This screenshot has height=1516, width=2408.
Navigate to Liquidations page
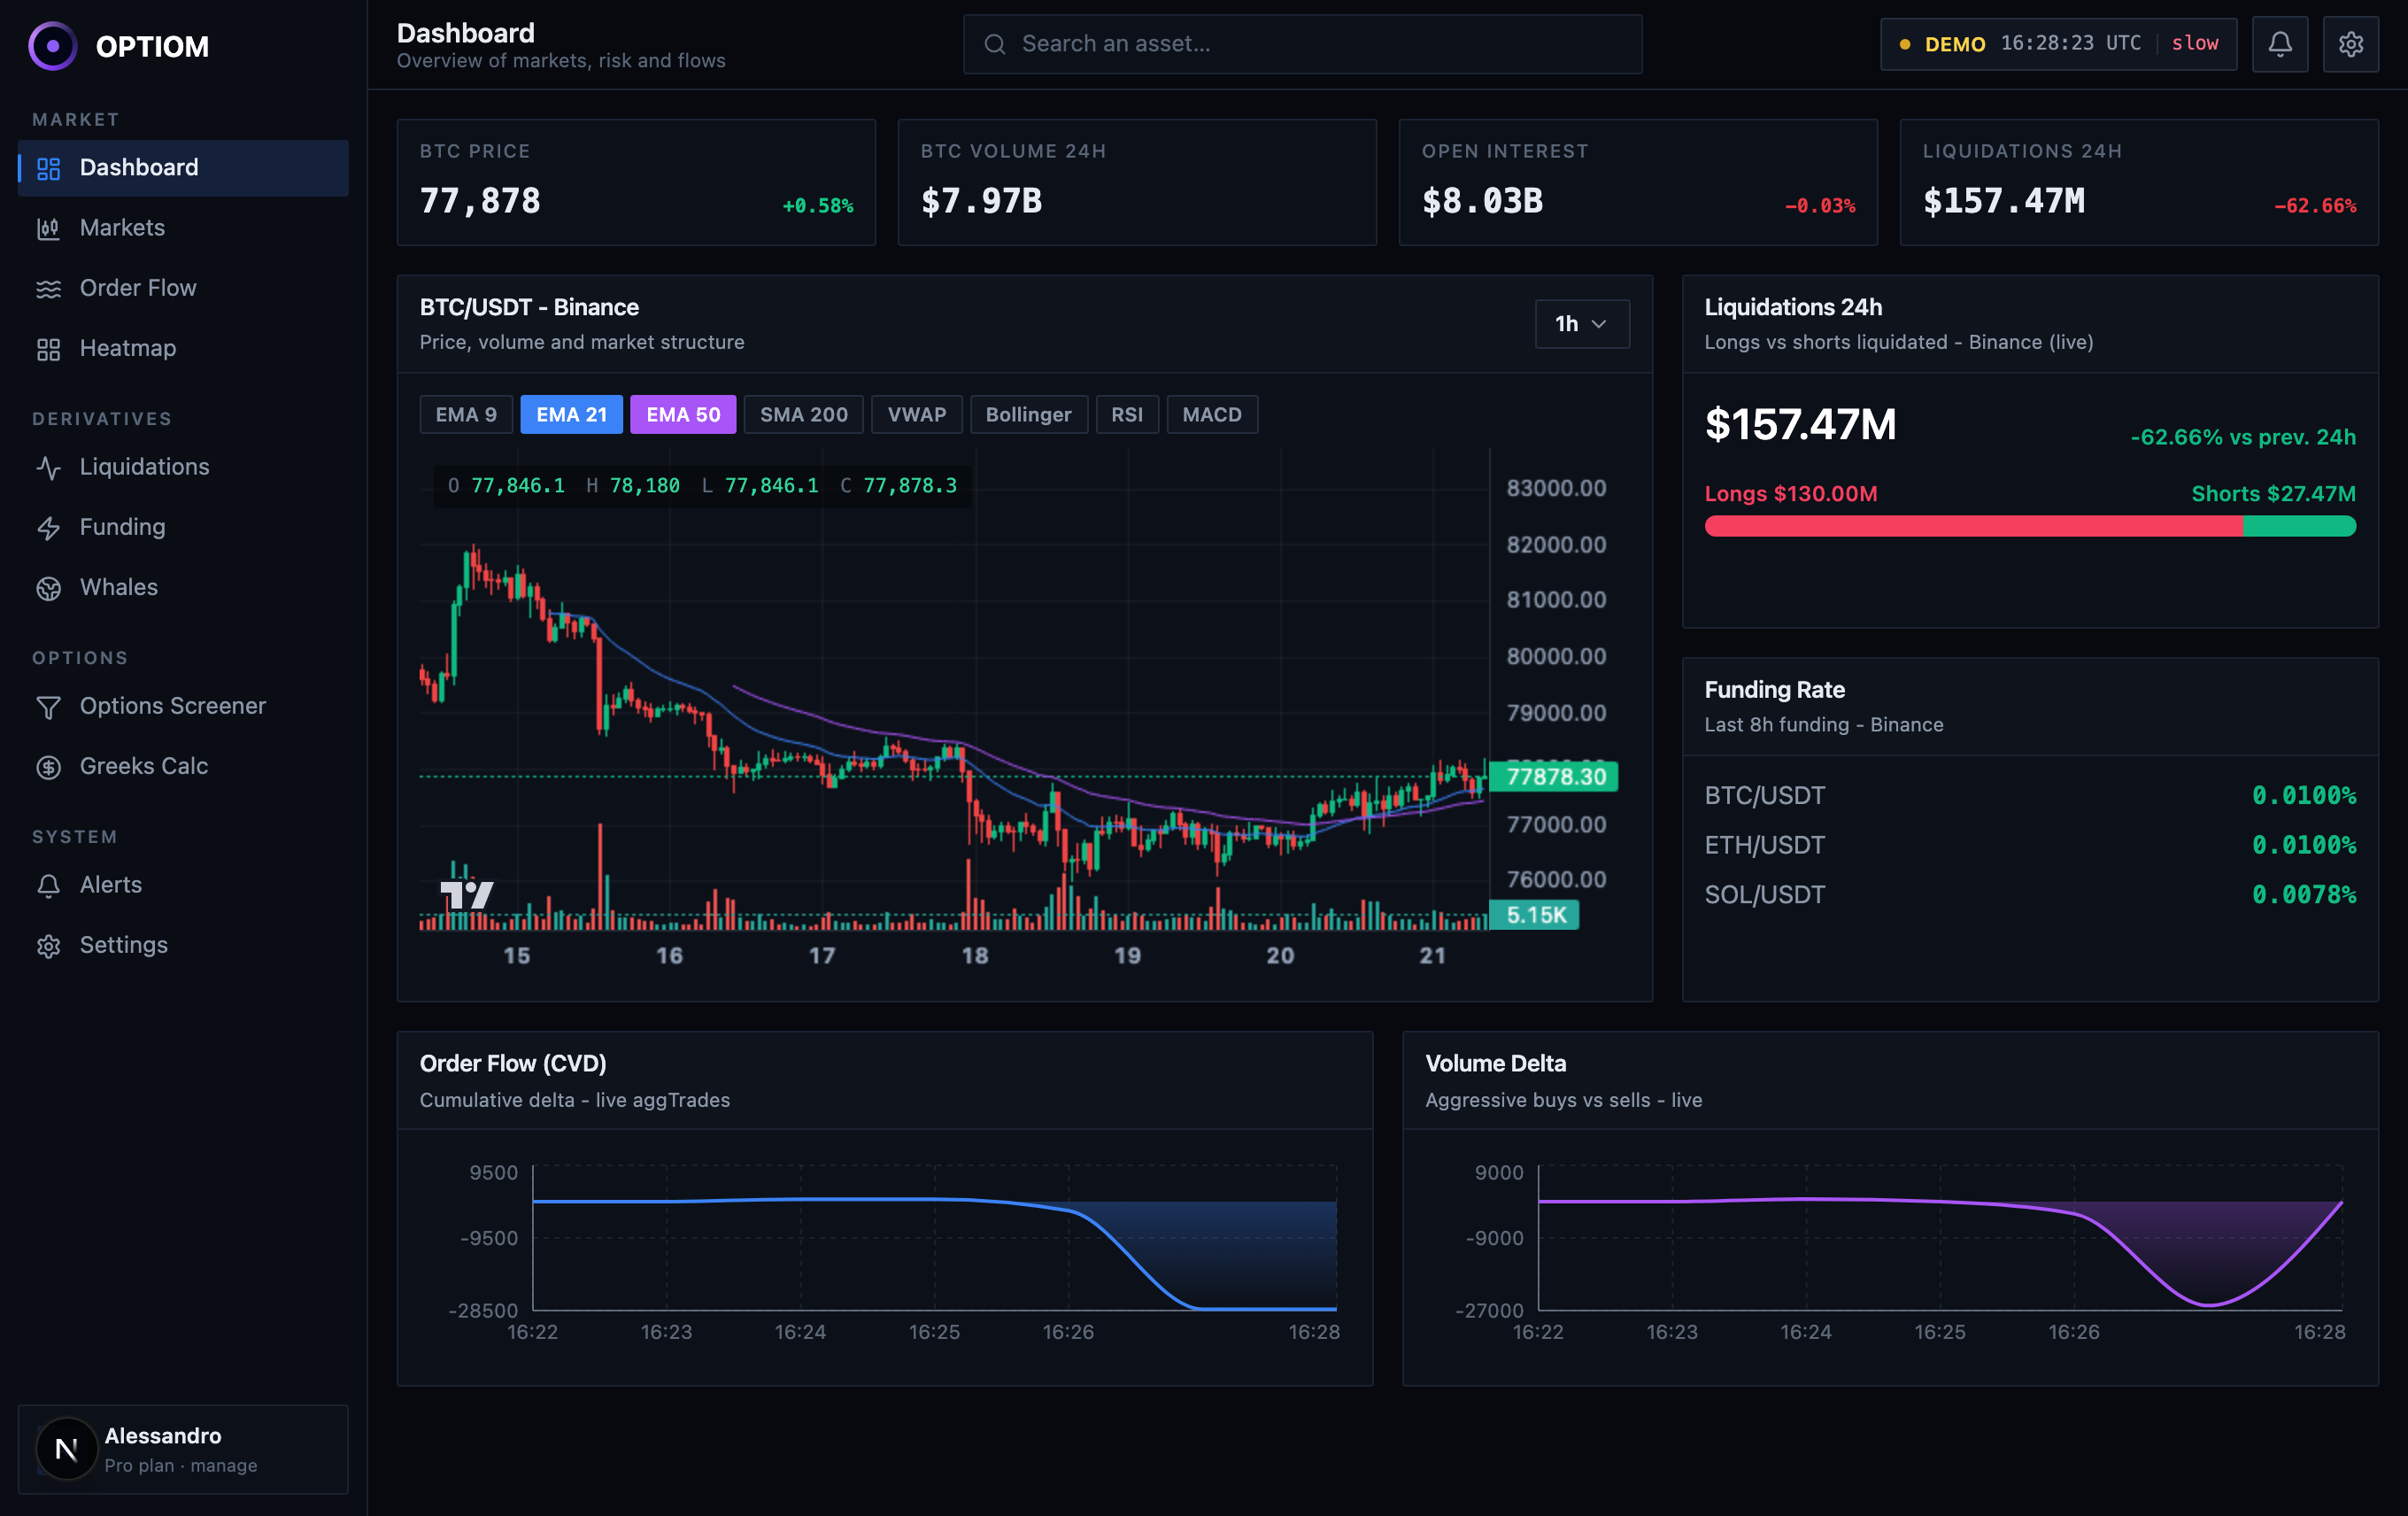click(x=183, y=467)
